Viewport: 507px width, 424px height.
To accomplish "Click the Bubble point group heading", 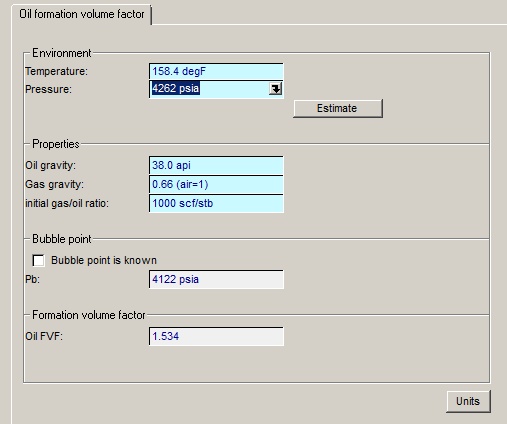I will pos(62,239).
